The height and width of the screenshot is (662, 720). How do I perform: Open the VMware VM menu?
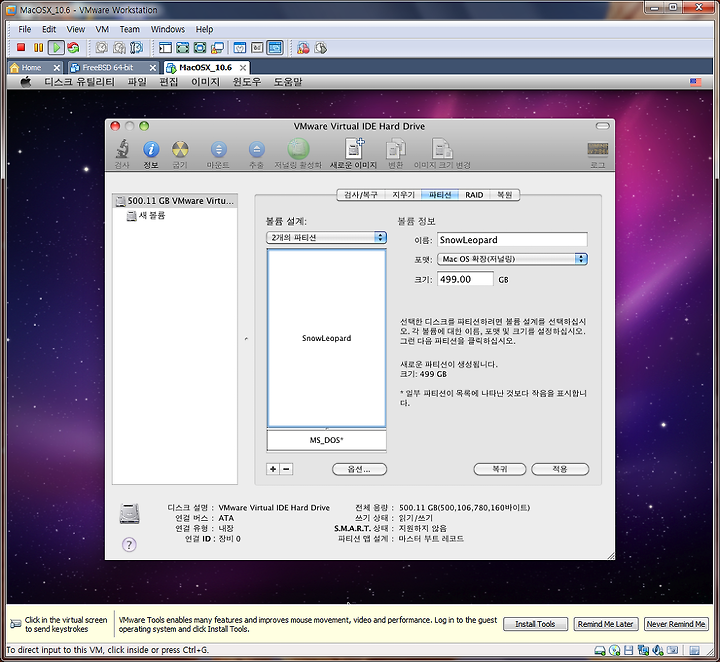point(102,29)
